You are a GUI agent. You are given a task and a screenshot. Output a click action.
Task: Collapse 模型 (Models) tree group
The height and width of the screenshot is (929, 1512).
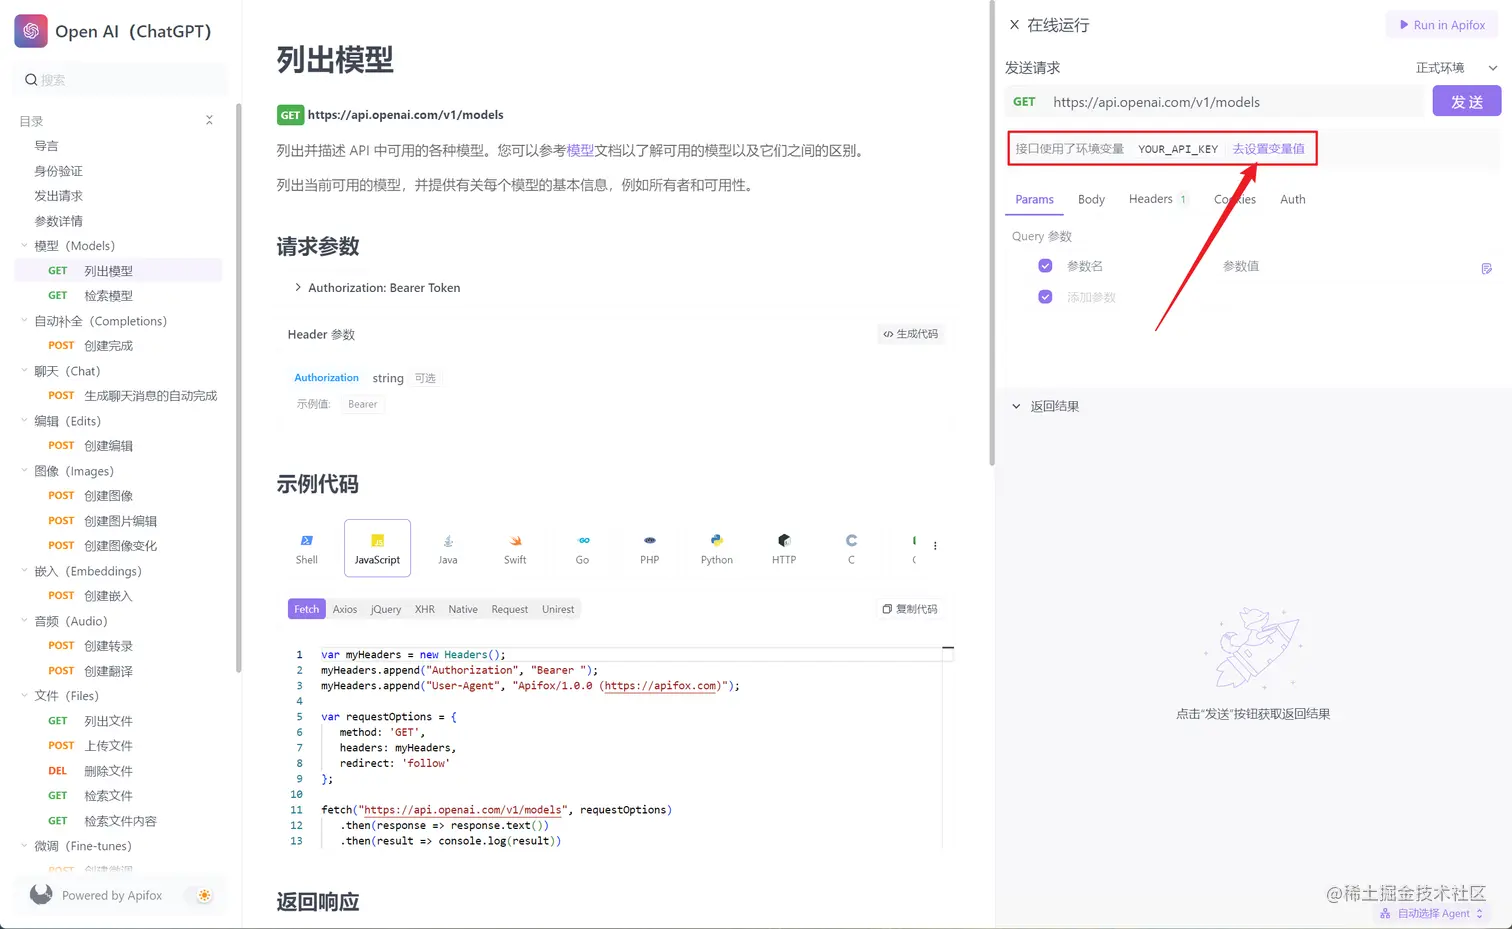click(24, 245)
